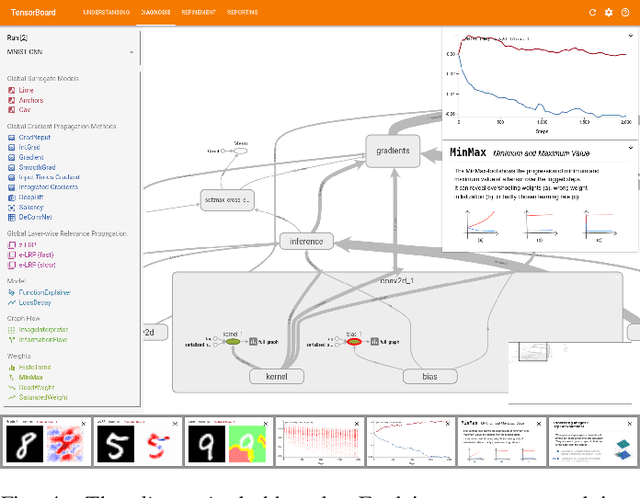The width and height of the screenshot is (640, 498).
Task: Collapse the MinMax description panel
Action: [x=631, y=148]
